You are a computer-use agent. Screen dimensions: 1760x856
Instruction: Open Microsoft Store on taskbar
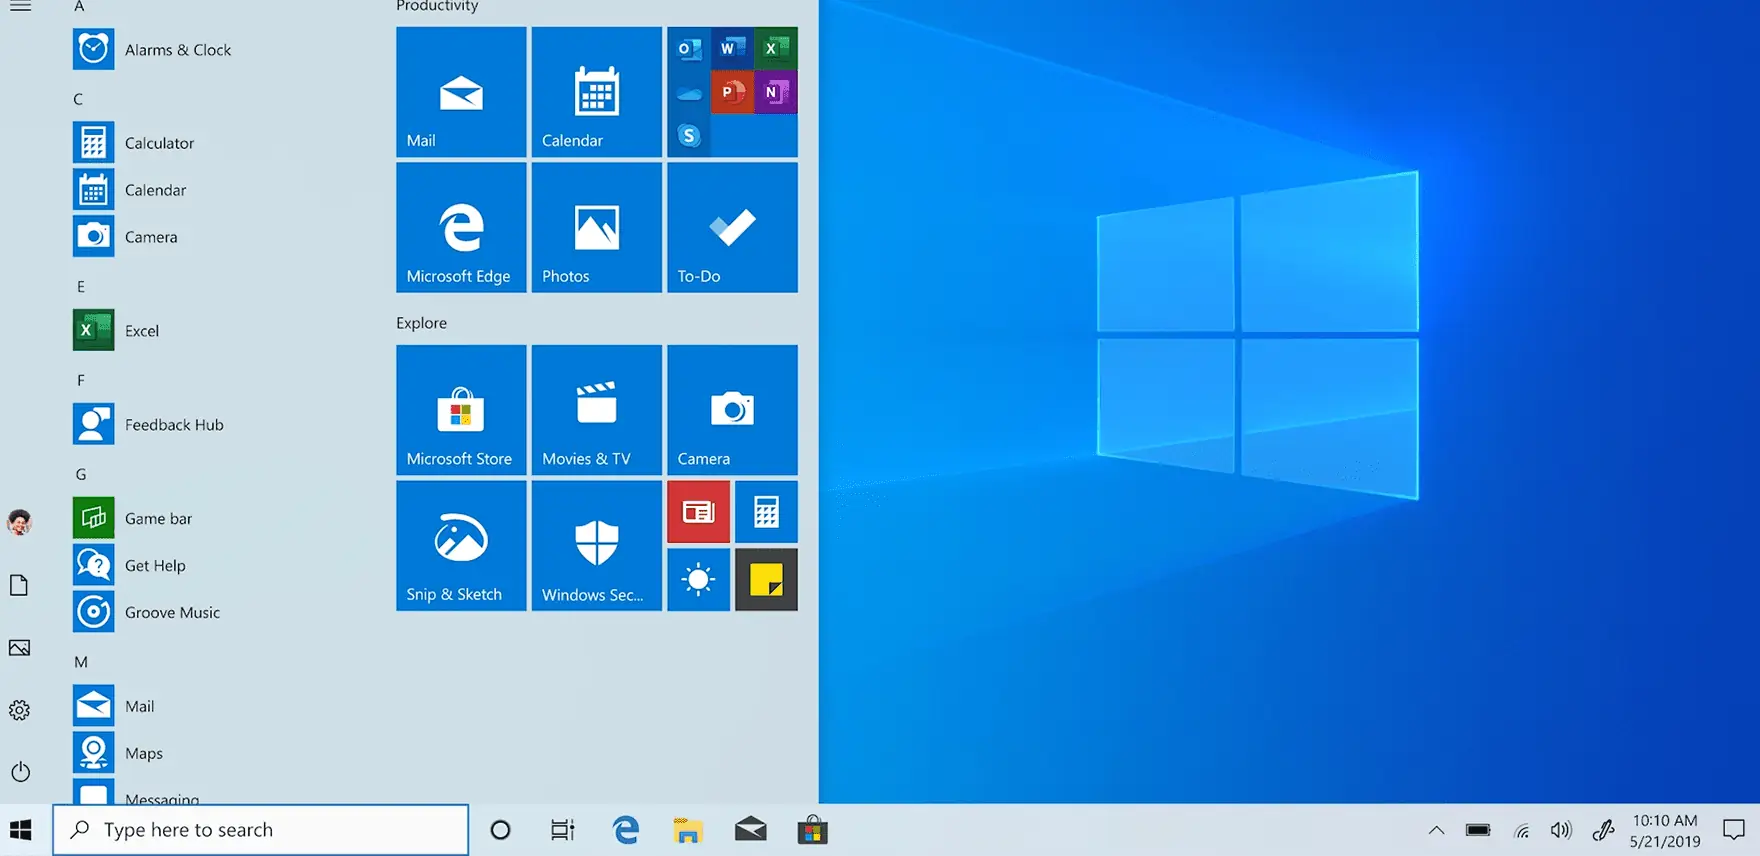pyautogui.click(x=813, y=830)
